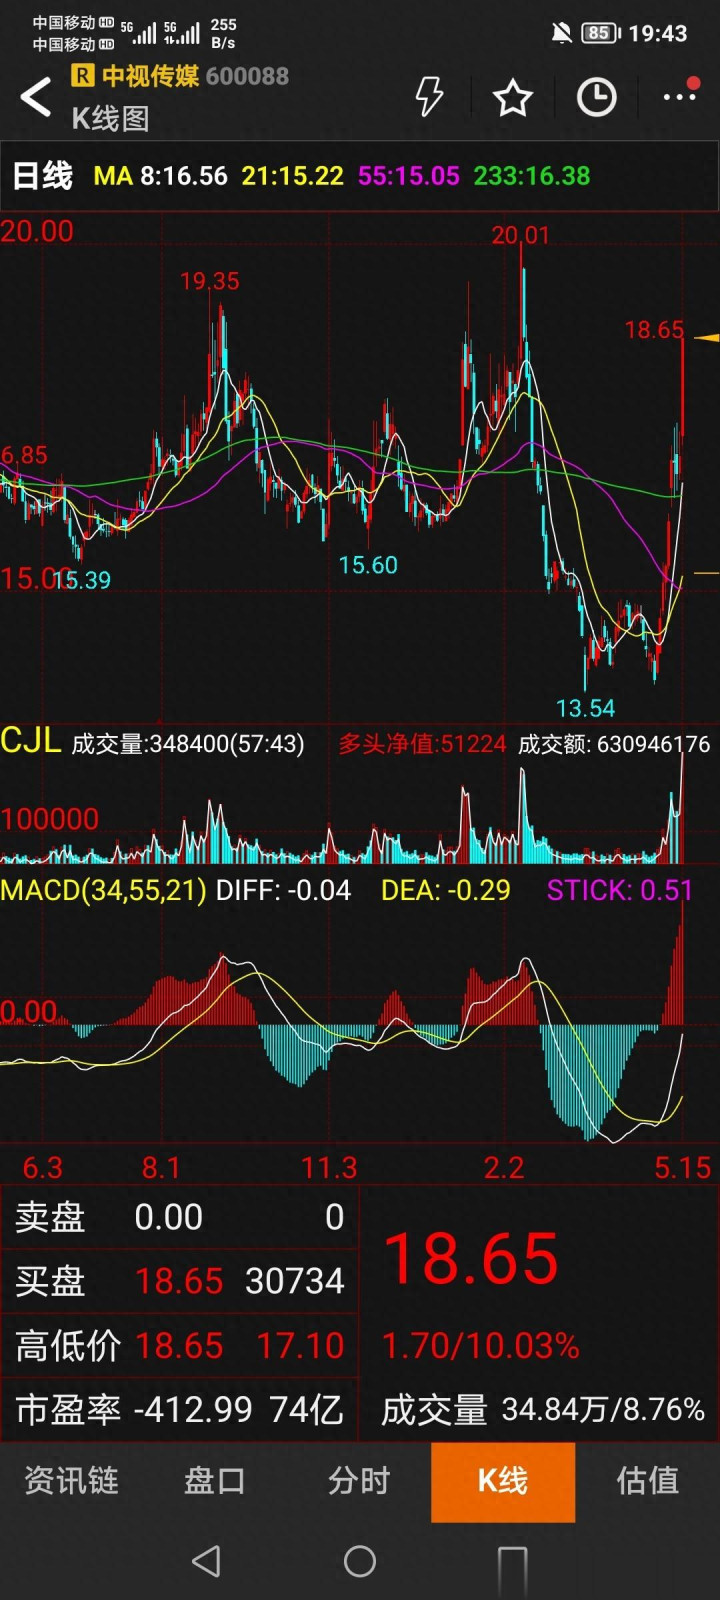
Task: Tap the 55:15.05 moving average value
Action: pyautogui.click(x=408, y=176)
